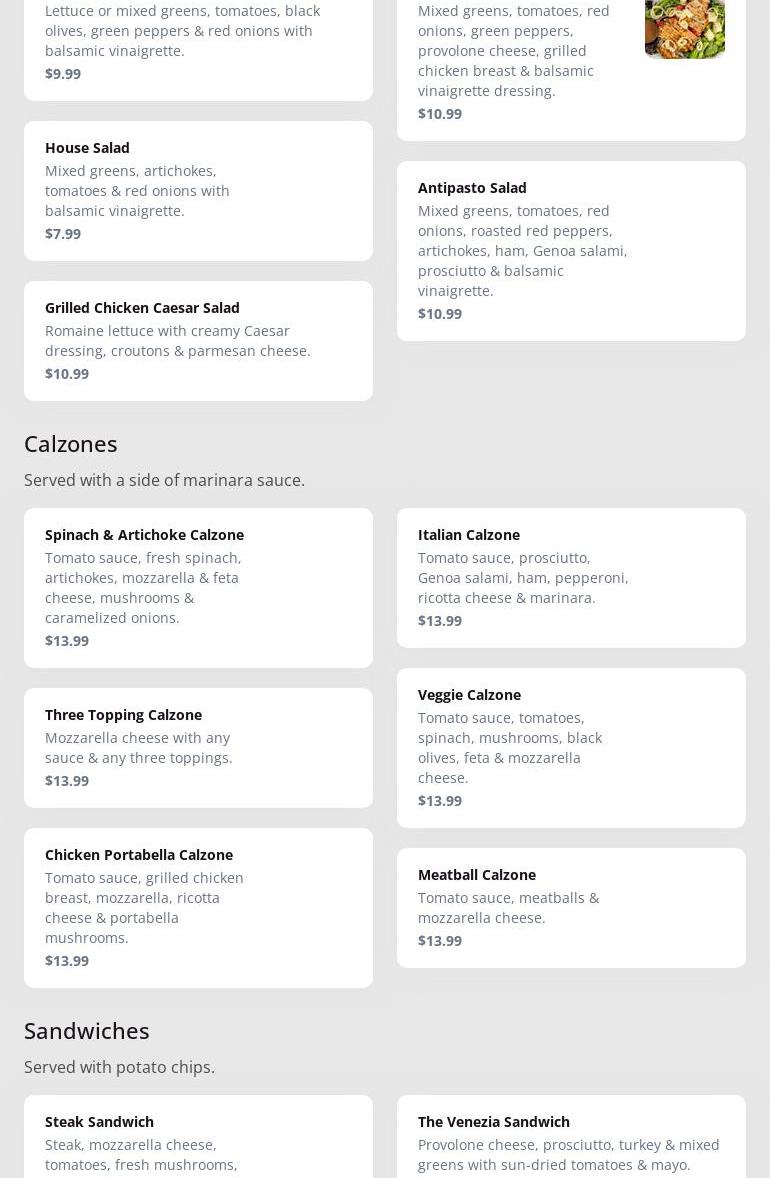Choose the Italian Calzone card
770x1178 pixels.
pos(571,577)
